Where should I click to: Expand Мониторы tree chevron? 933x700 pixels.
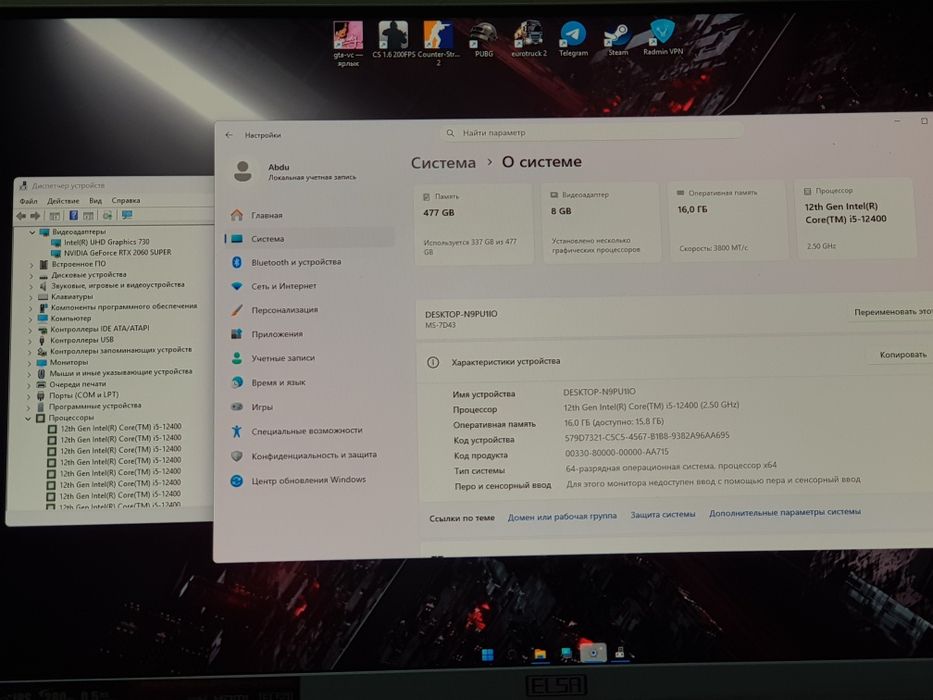[x=30, y=363]
